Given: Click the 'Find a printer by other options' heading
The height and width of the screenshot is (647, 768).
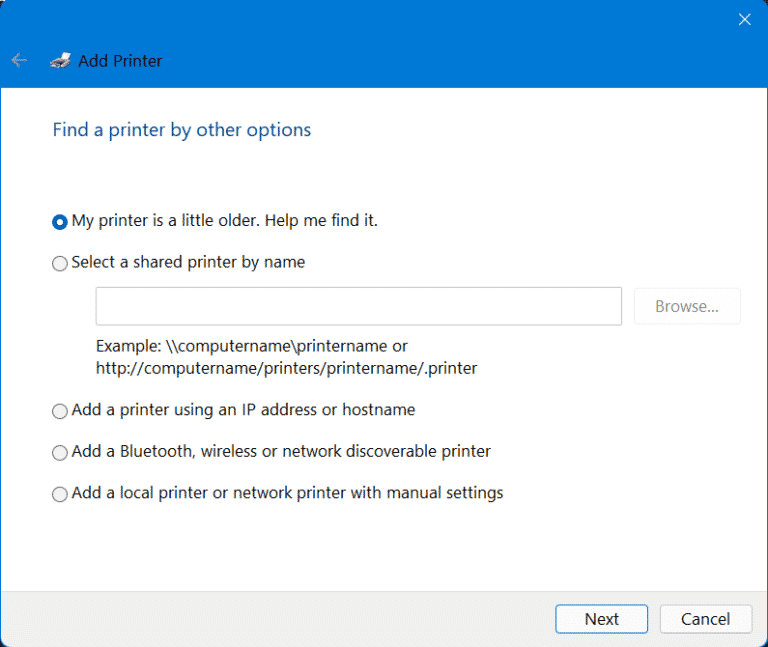Looking at the screenshot, I should [182, 130].
